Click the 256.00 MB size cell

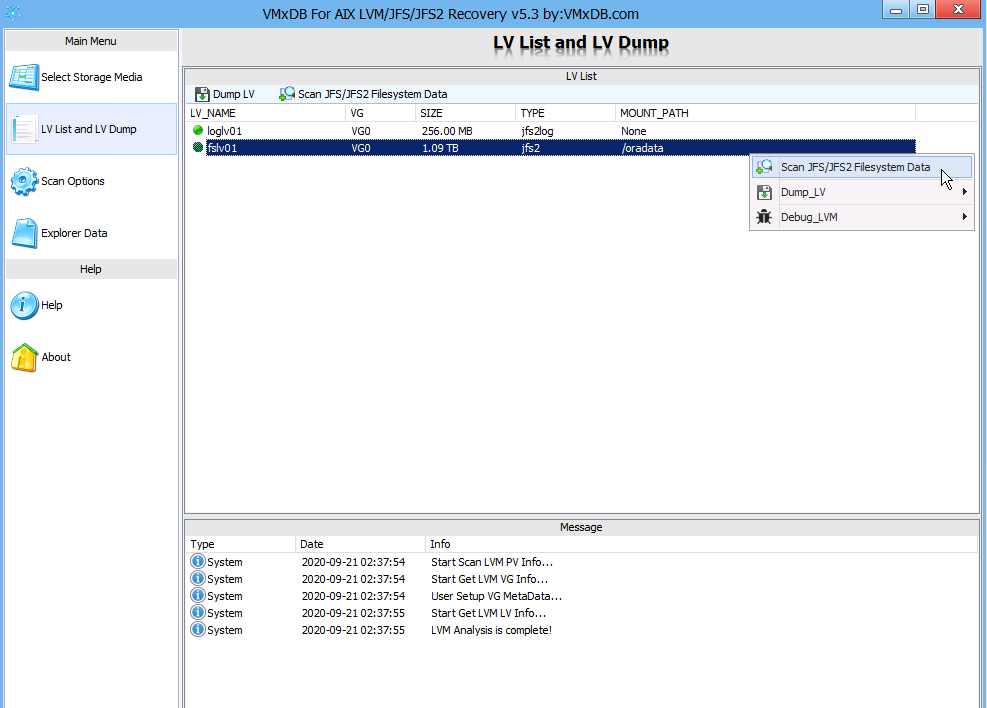tap(447, 131)
